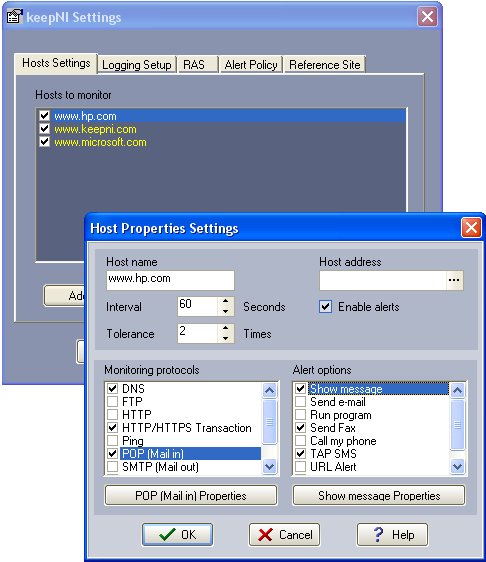
Task: Open Help with the question mark button
Action: [392, 534]
